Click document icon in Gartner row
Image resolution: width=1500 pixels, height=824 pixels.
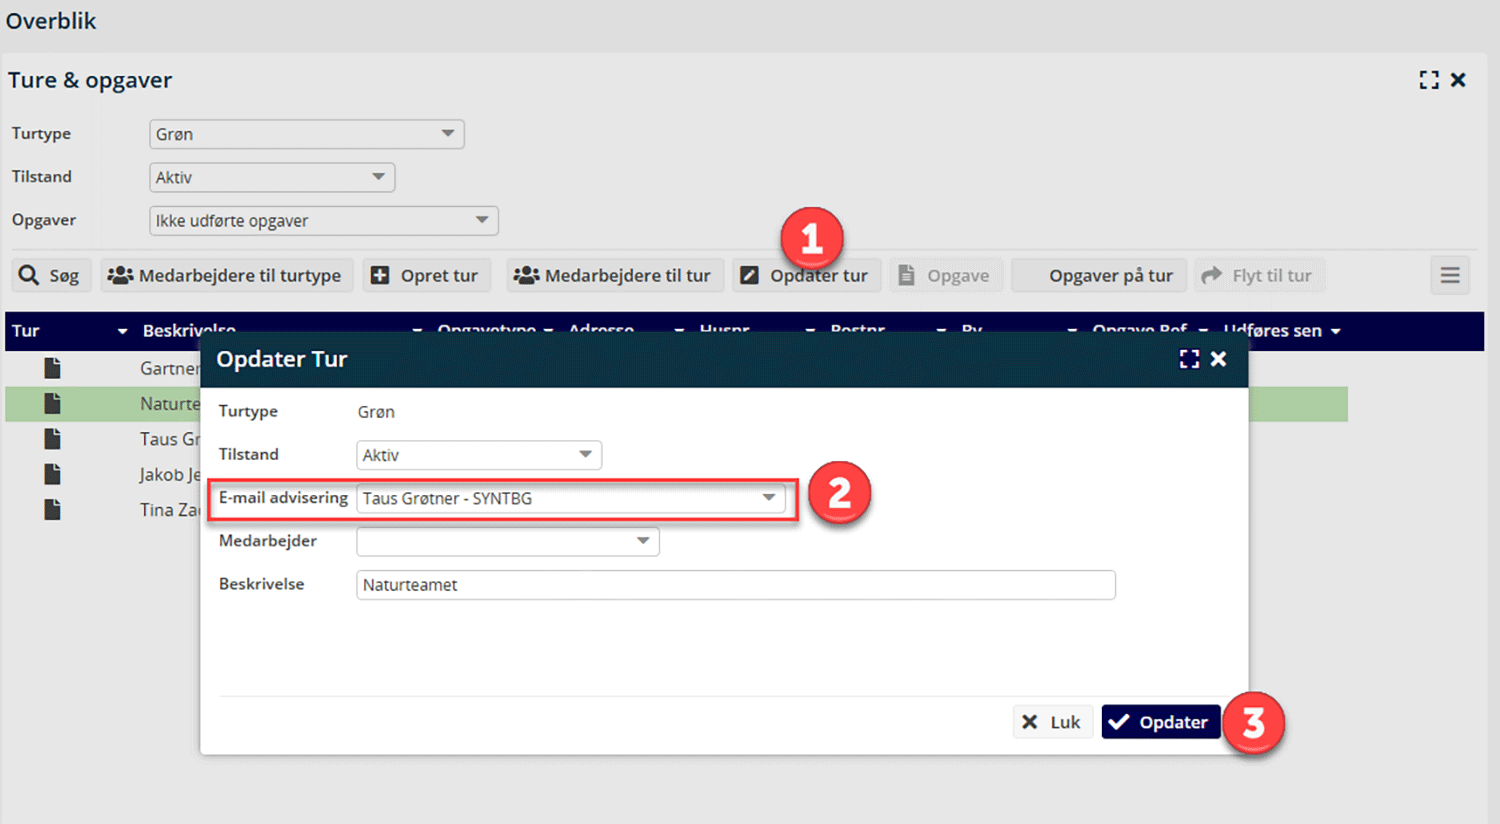(53, 369)
